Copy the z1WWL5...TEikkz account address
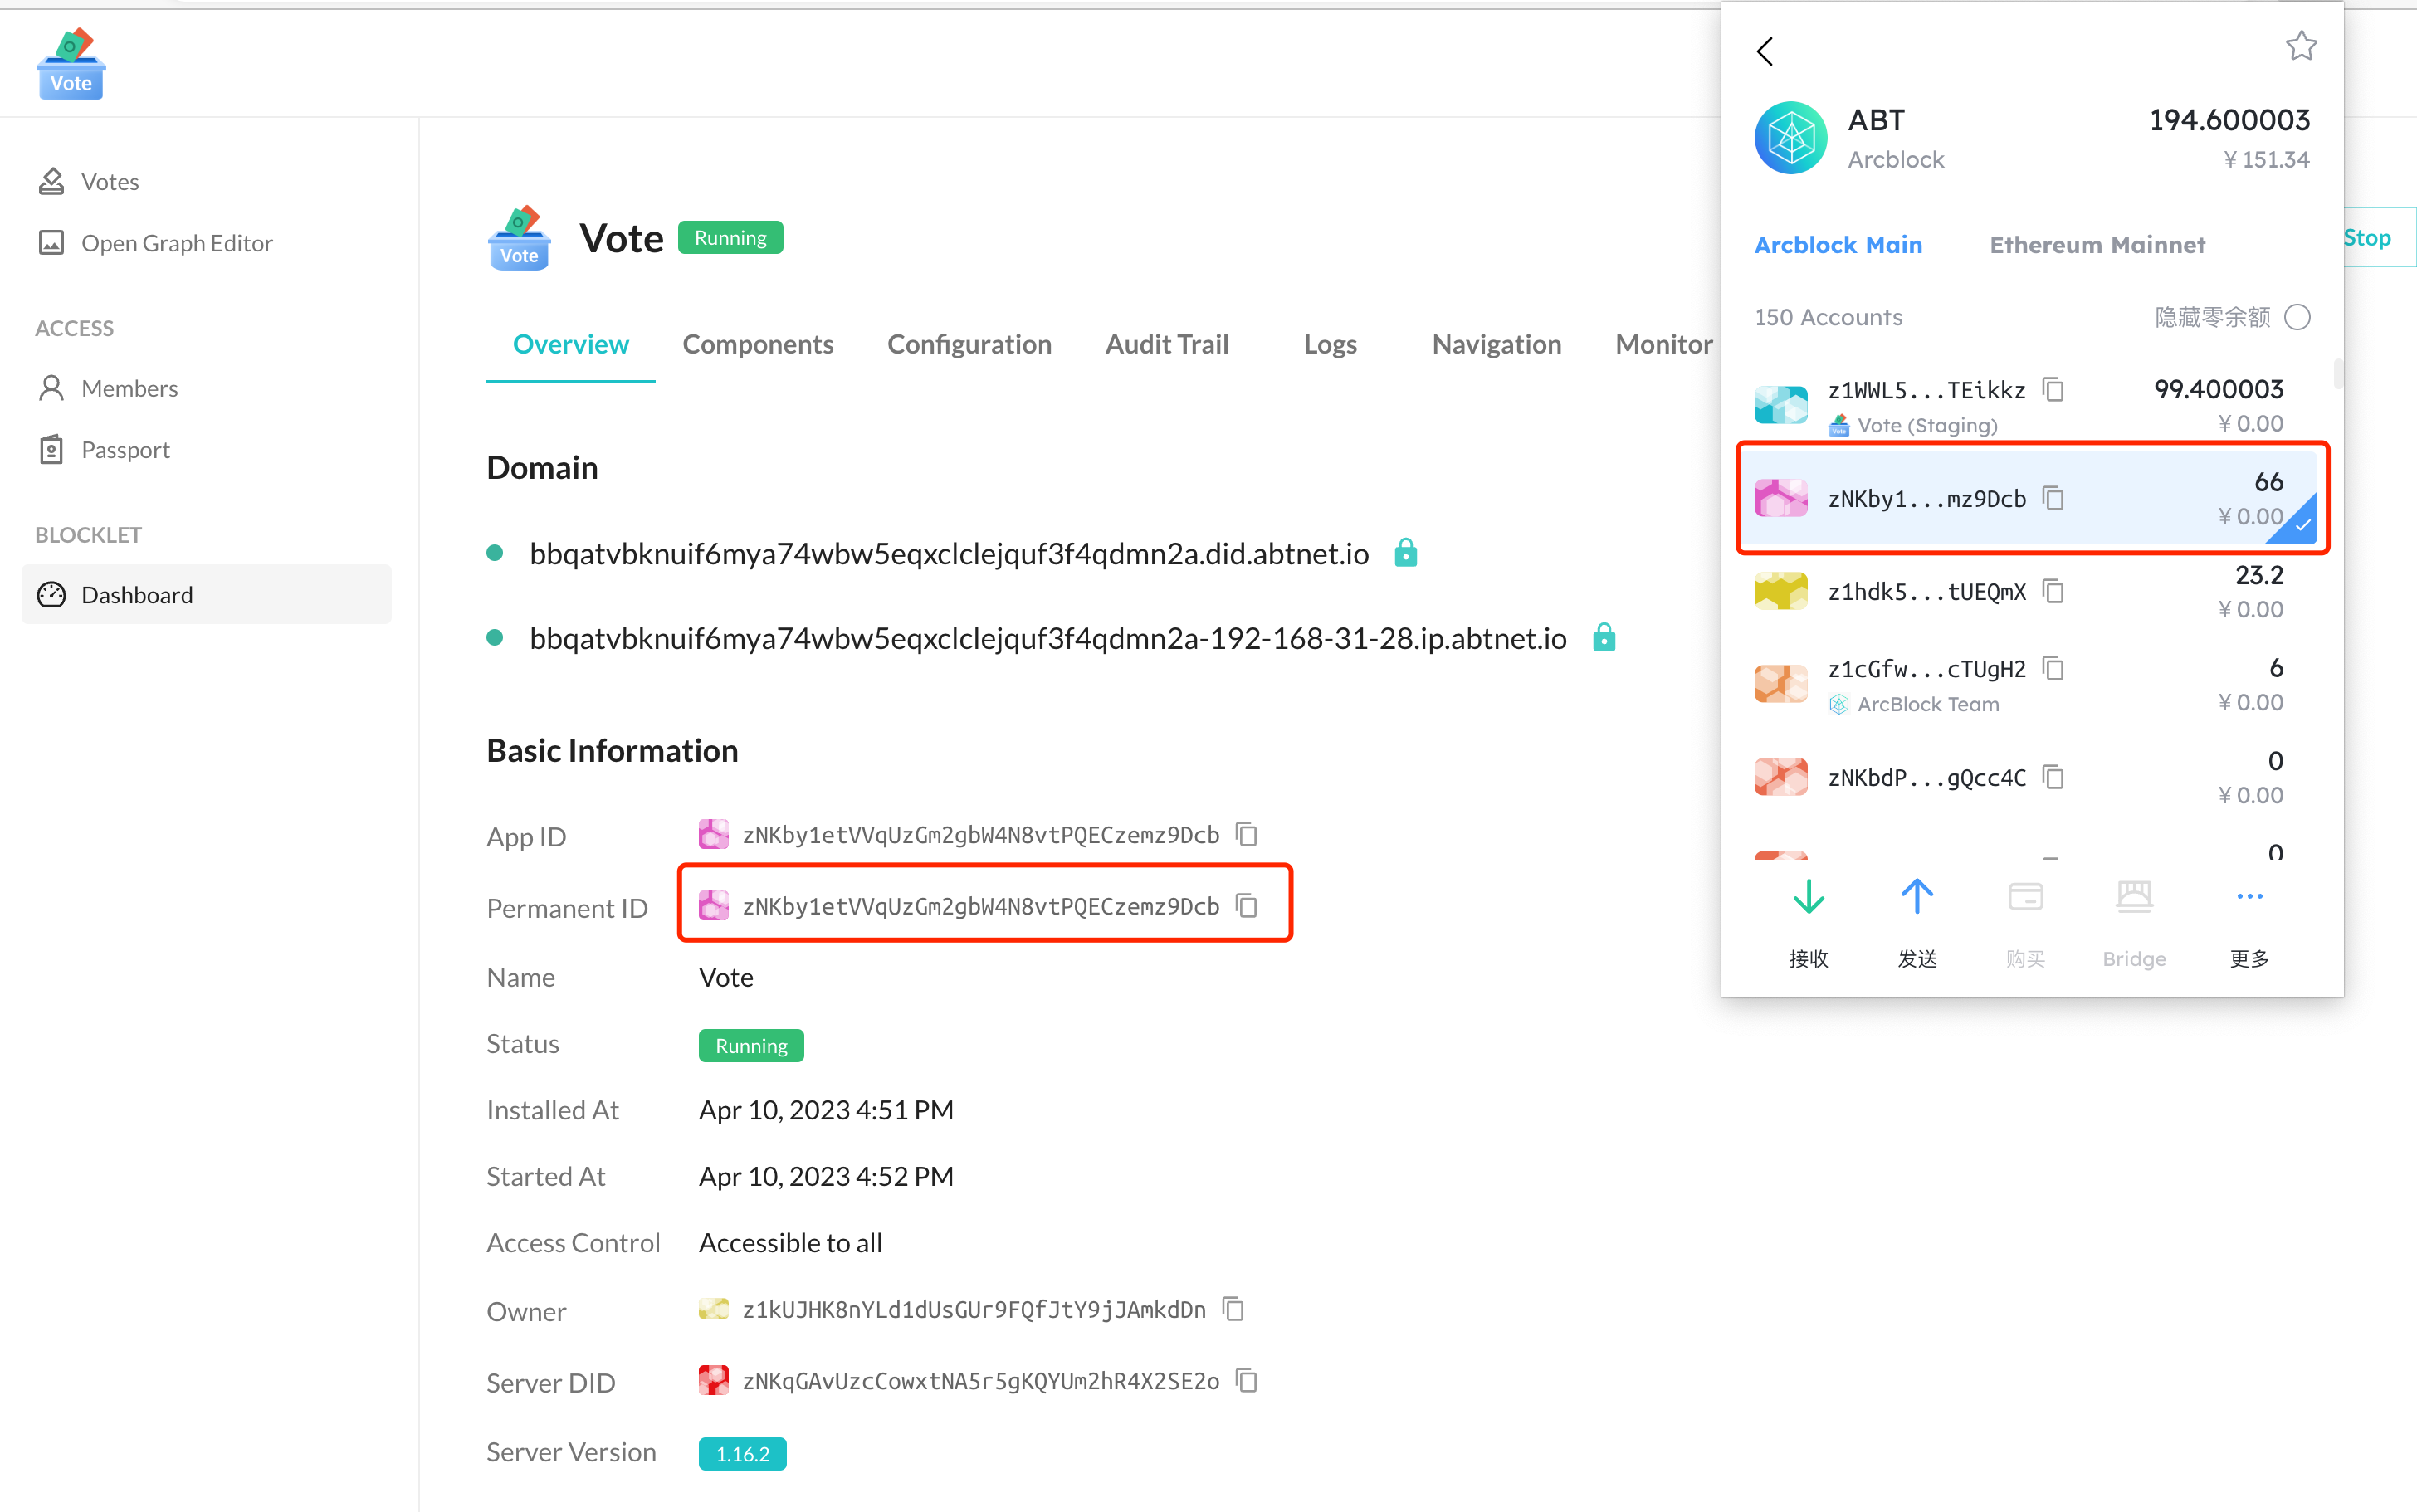Image resolution: width=2417 pixels, height=1512 pixels. tap(2053, 389)
